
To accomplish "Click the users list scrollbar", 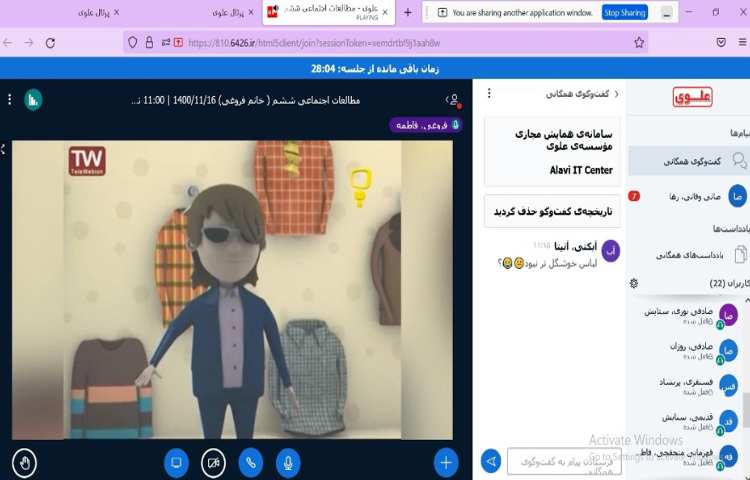I will (x=746, y=410).
